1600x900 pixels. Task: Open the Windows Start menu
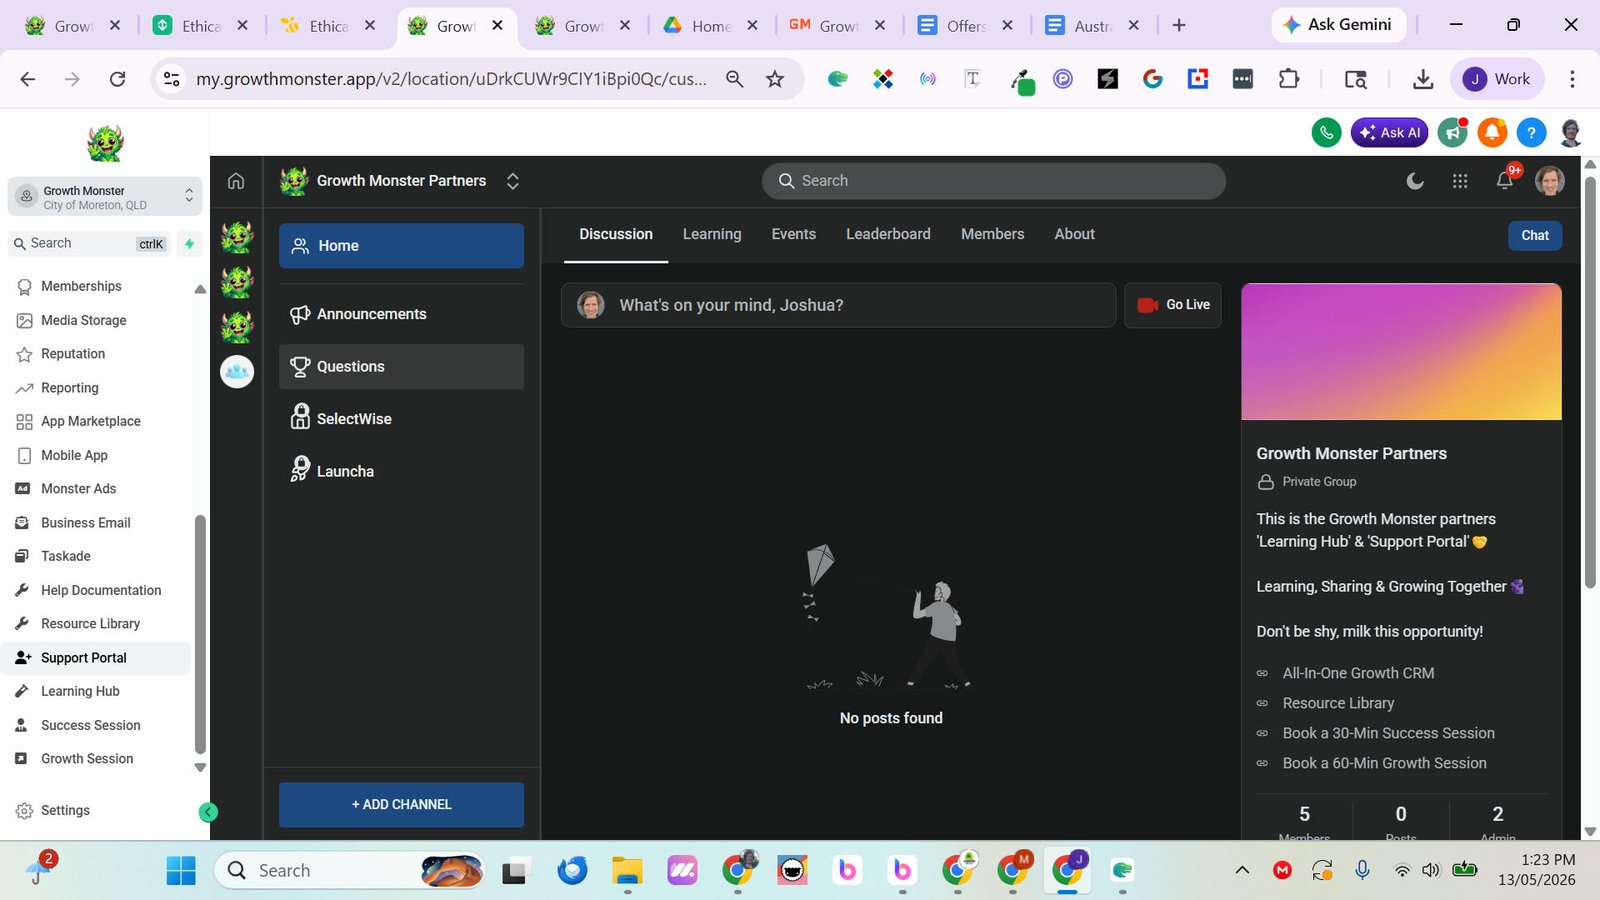181,871
